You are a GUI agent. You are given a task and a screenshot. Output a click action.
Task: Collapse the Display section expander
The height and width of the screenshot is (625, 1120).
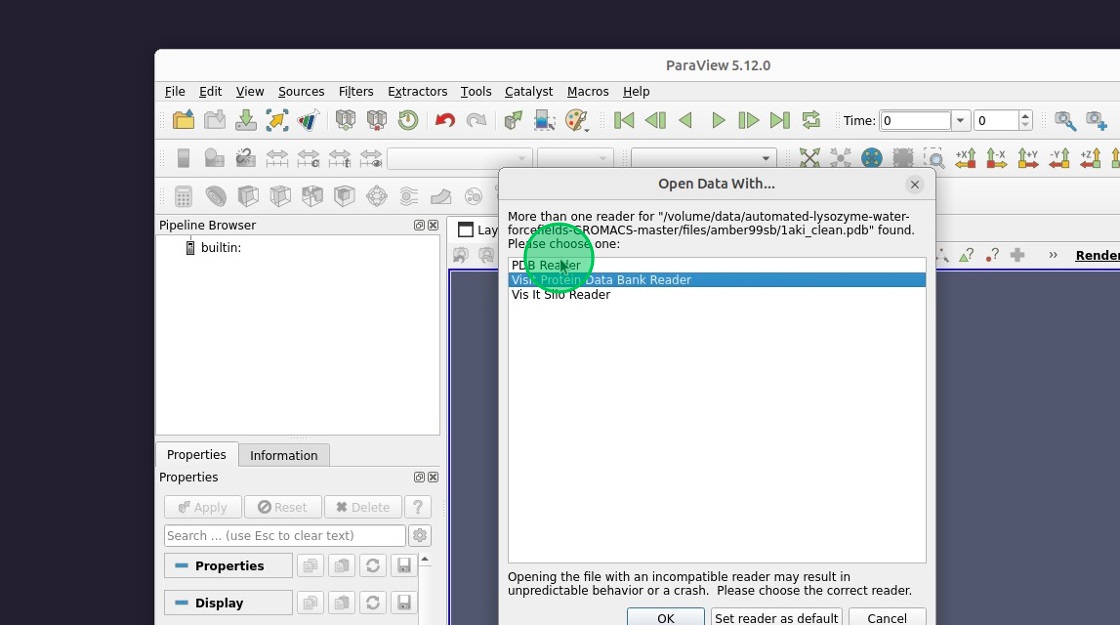click(181, 603)
